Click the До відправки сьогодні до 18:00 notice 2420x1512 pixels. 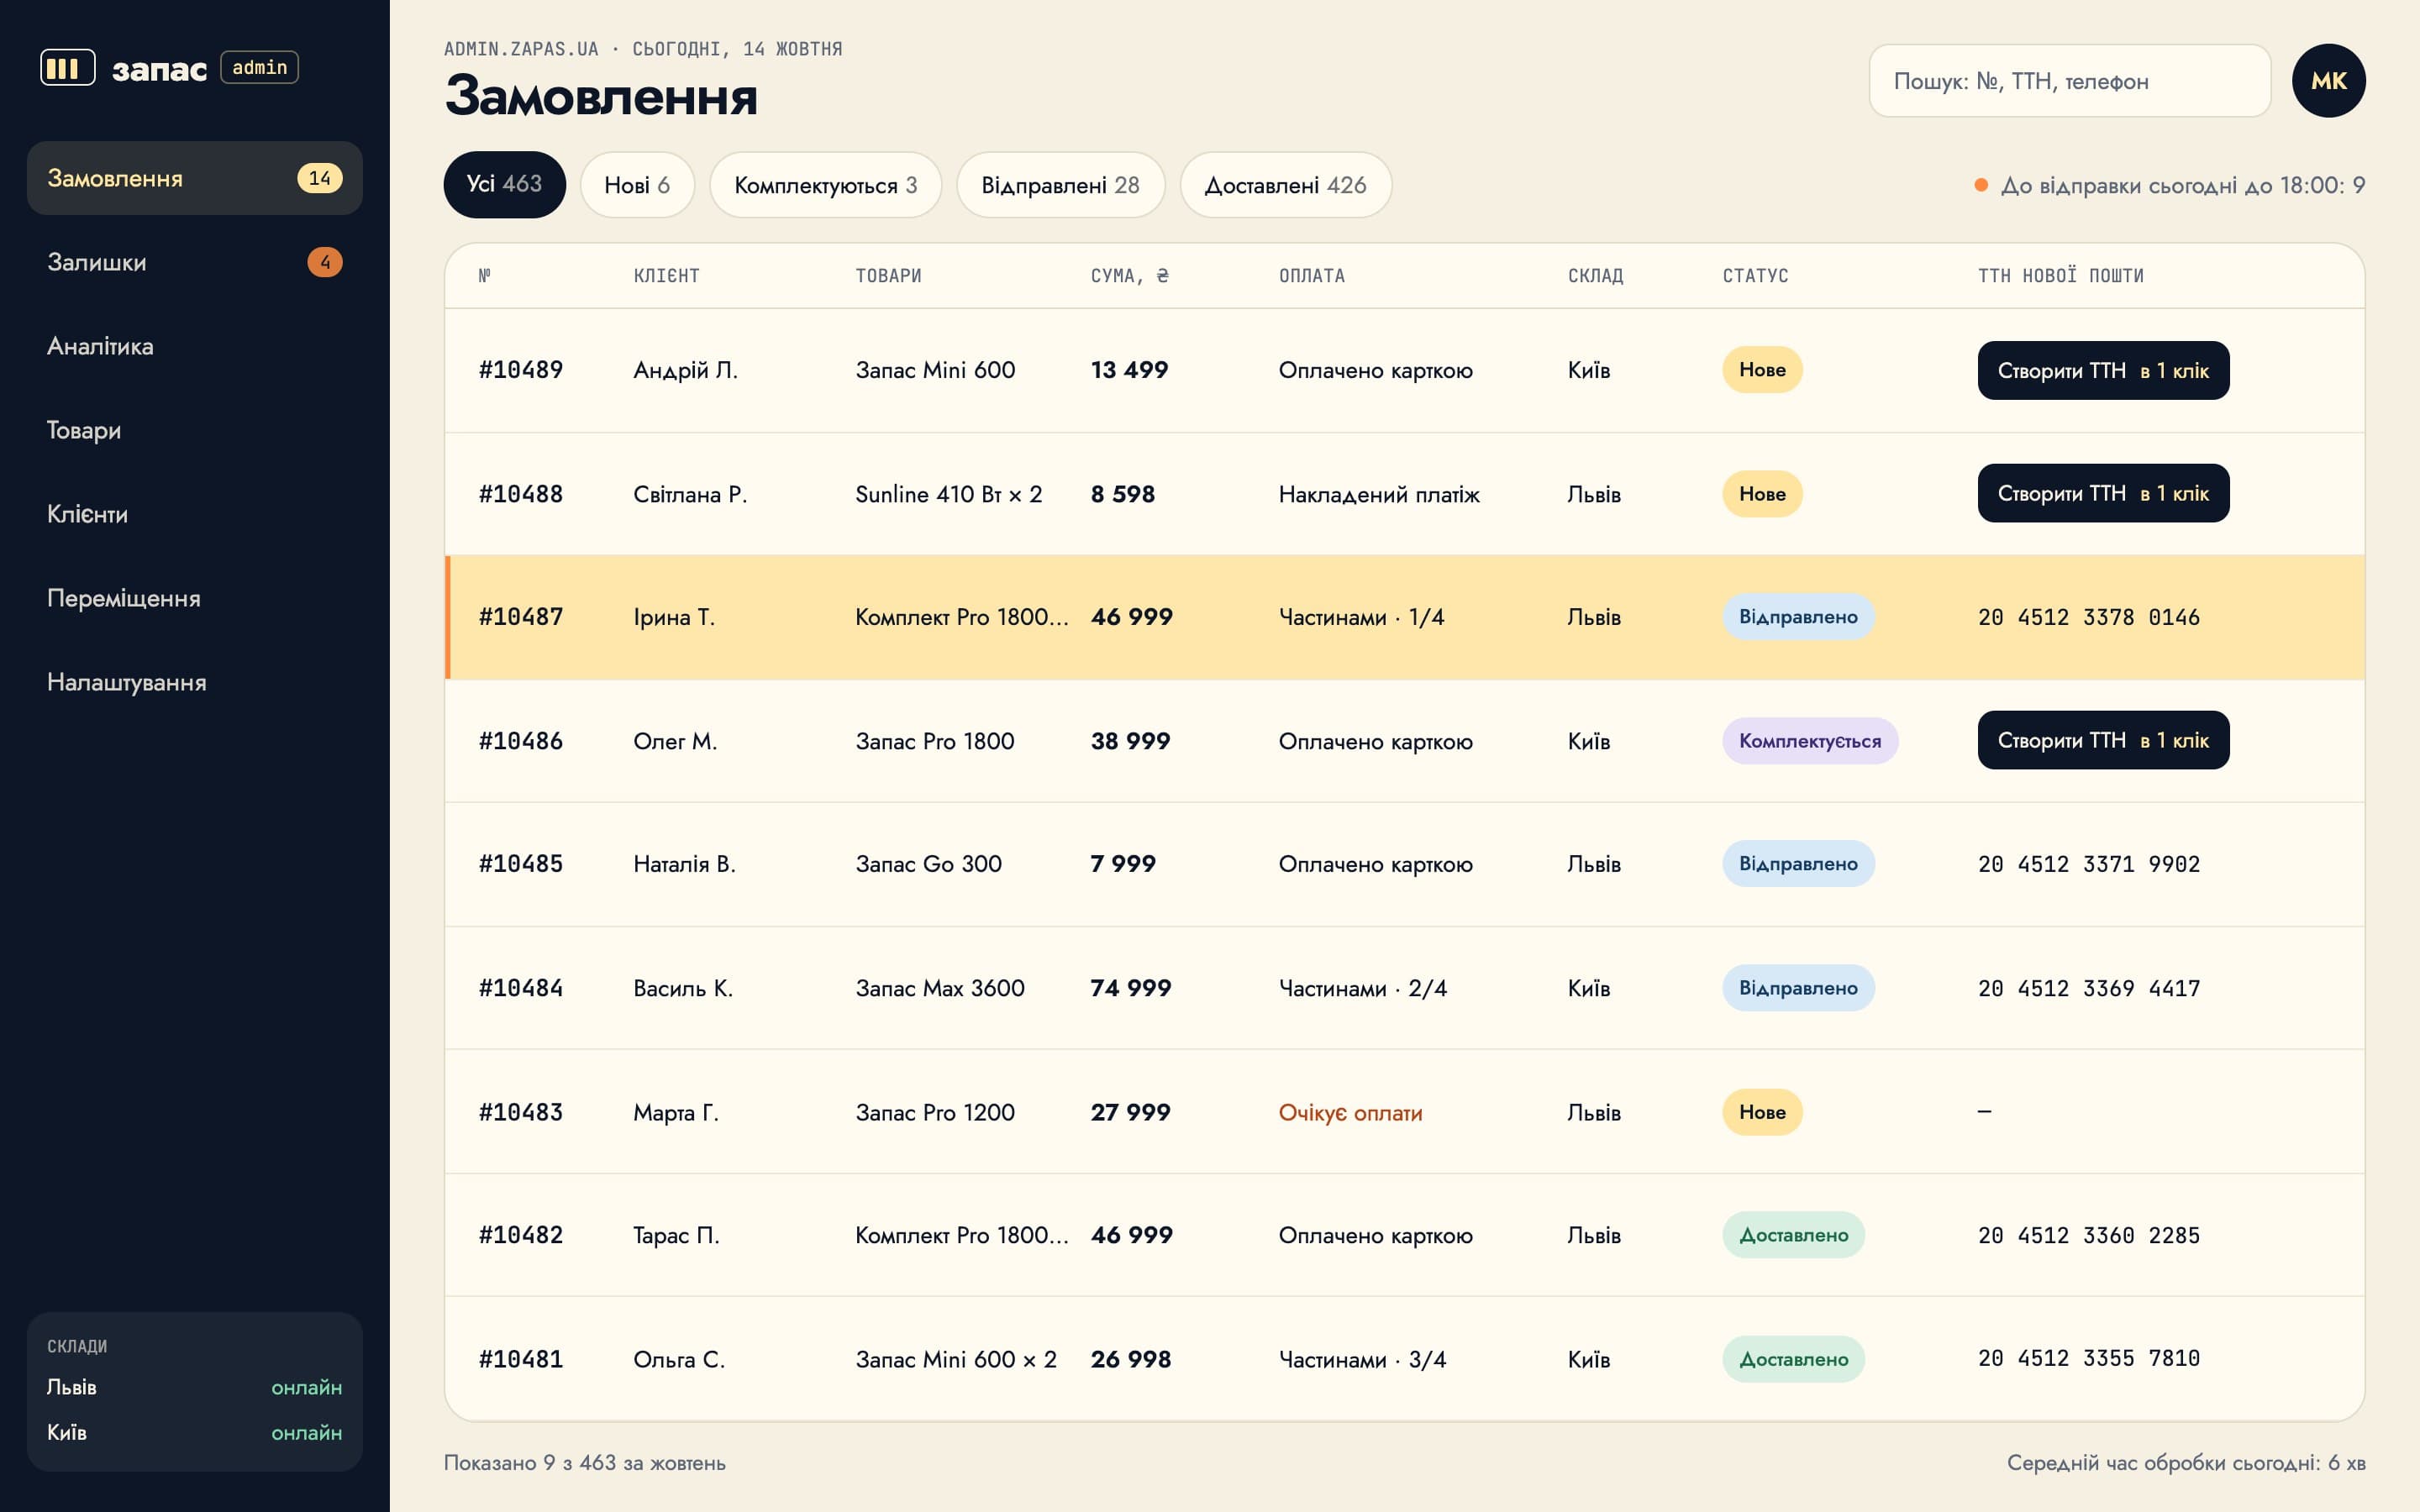click(2169, 185)
